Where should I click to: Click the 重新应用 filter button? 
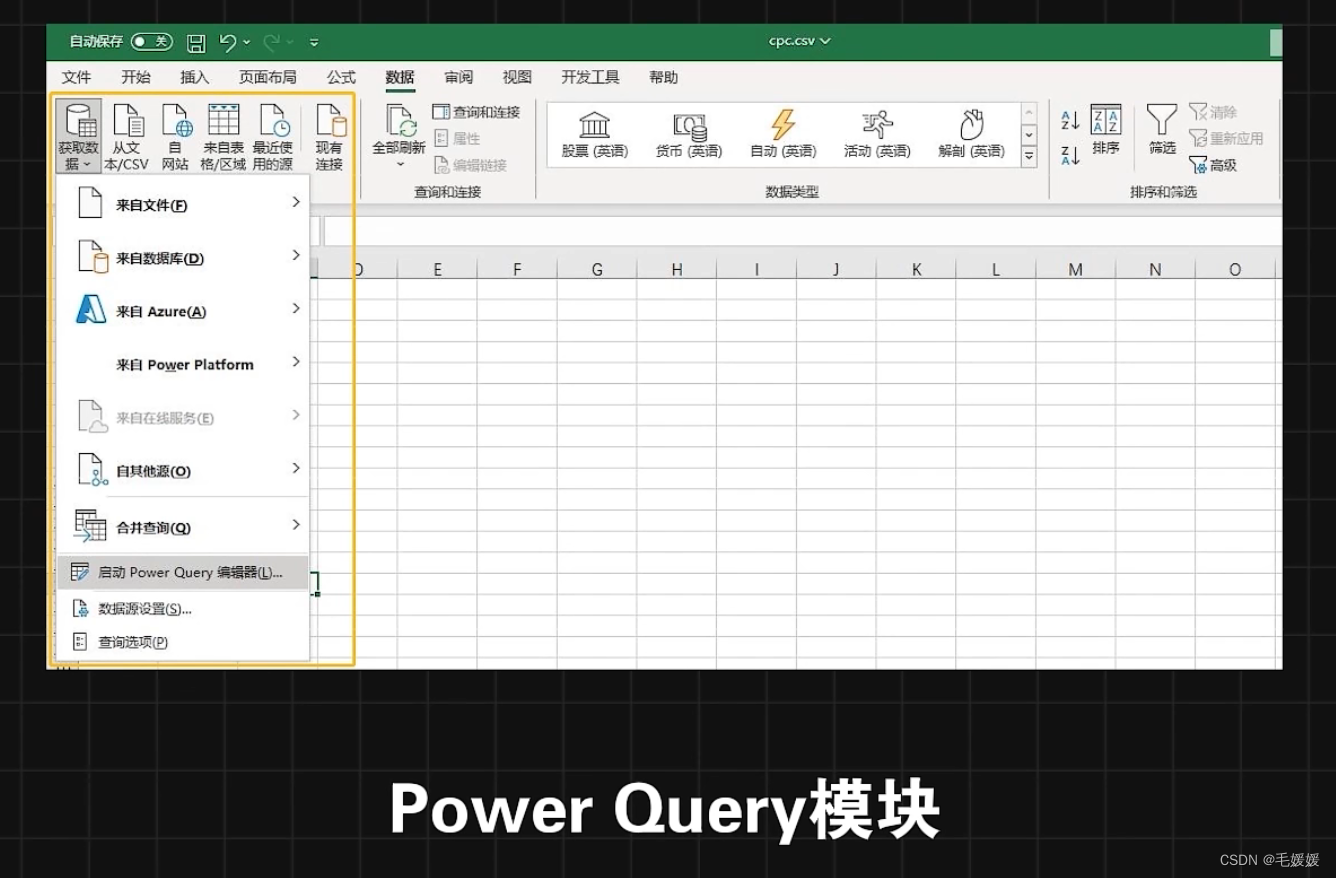[x=1226, y=138]
